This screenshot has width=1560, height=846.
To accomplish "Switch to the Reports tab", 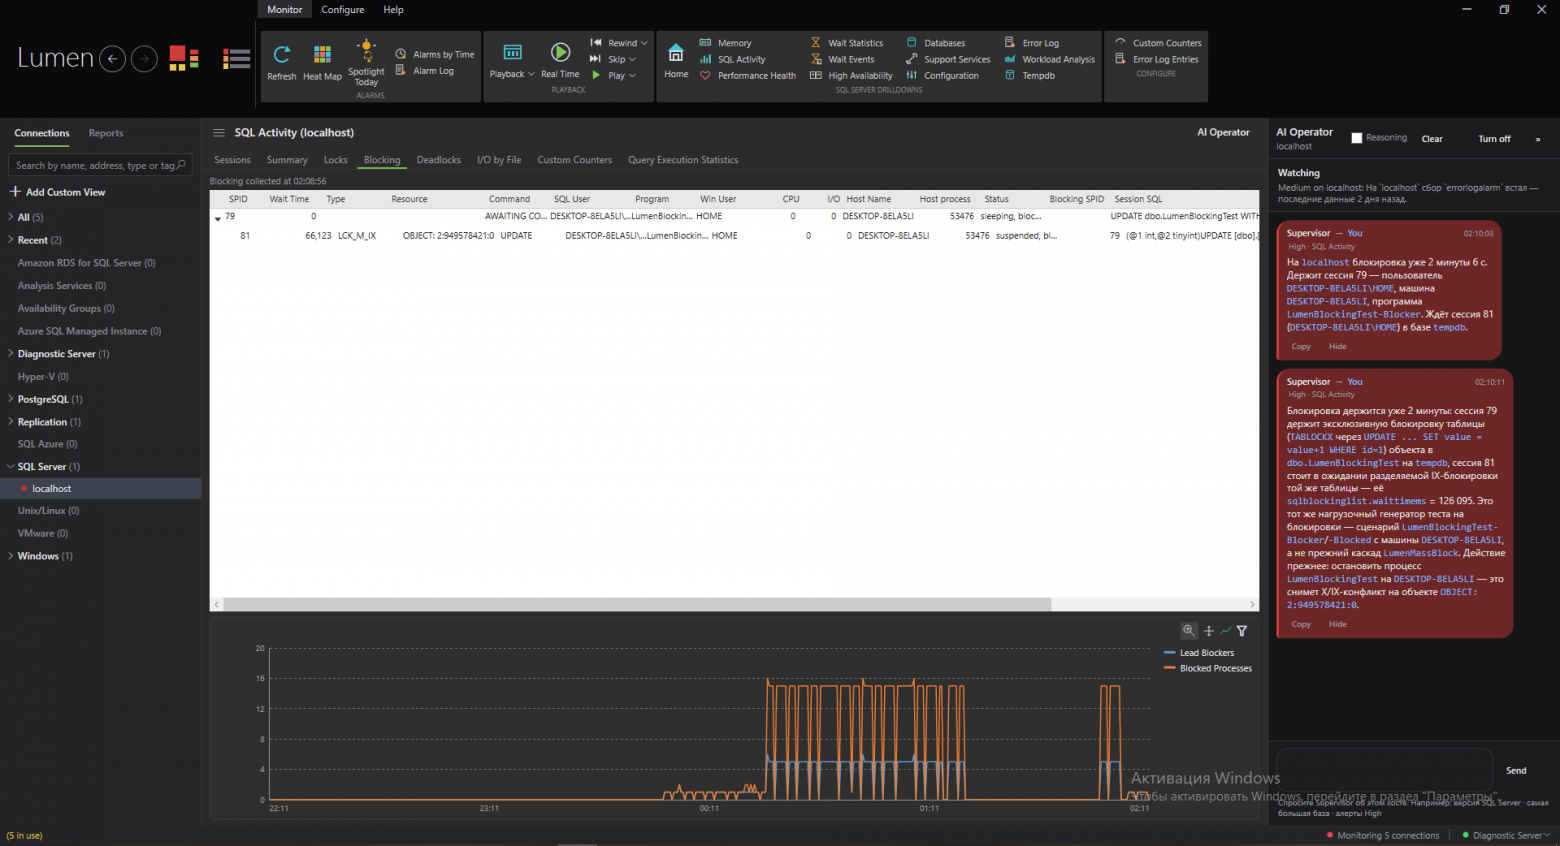I will point(106,133).
